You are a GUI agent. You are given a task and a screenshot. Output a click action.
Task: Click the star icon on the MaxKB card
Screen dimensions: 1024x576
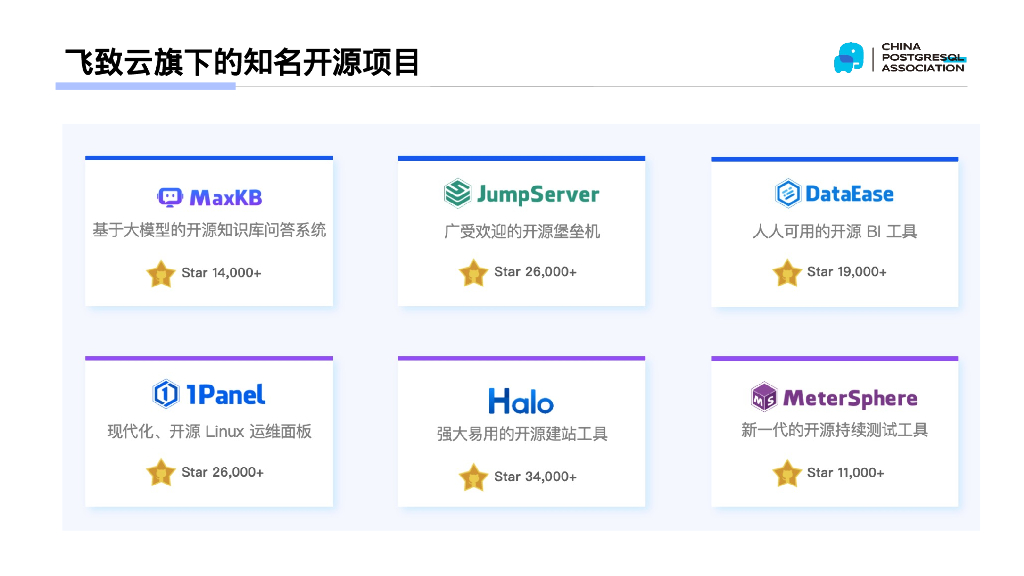[161, 272]
